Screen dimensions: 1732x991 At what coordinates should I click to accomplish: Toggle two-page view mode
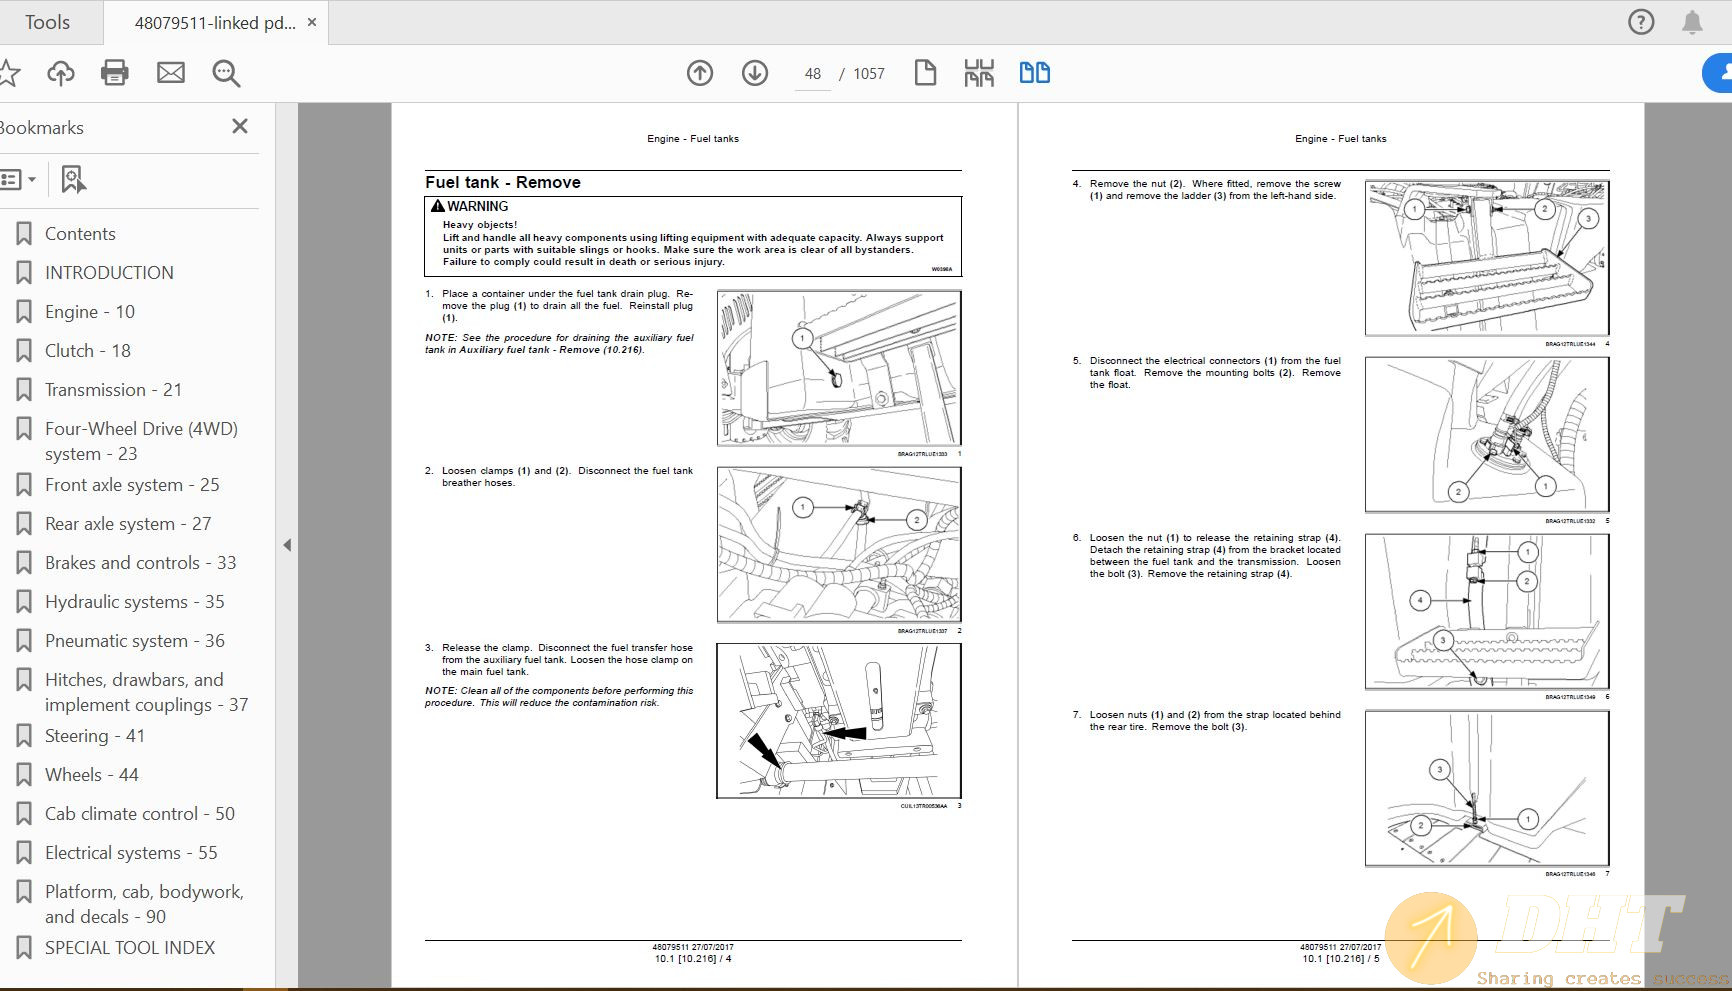tap(1034, 73)
